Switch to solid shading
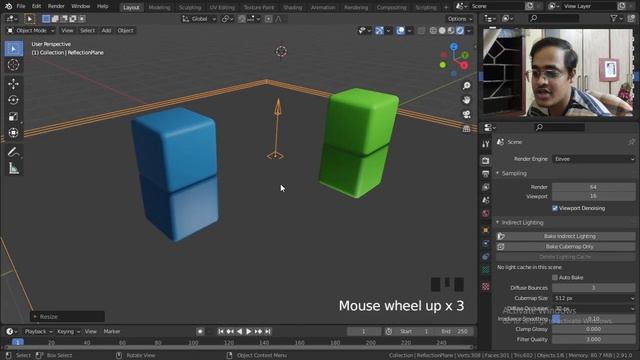 pyautogui.click(x=442, y=30)
